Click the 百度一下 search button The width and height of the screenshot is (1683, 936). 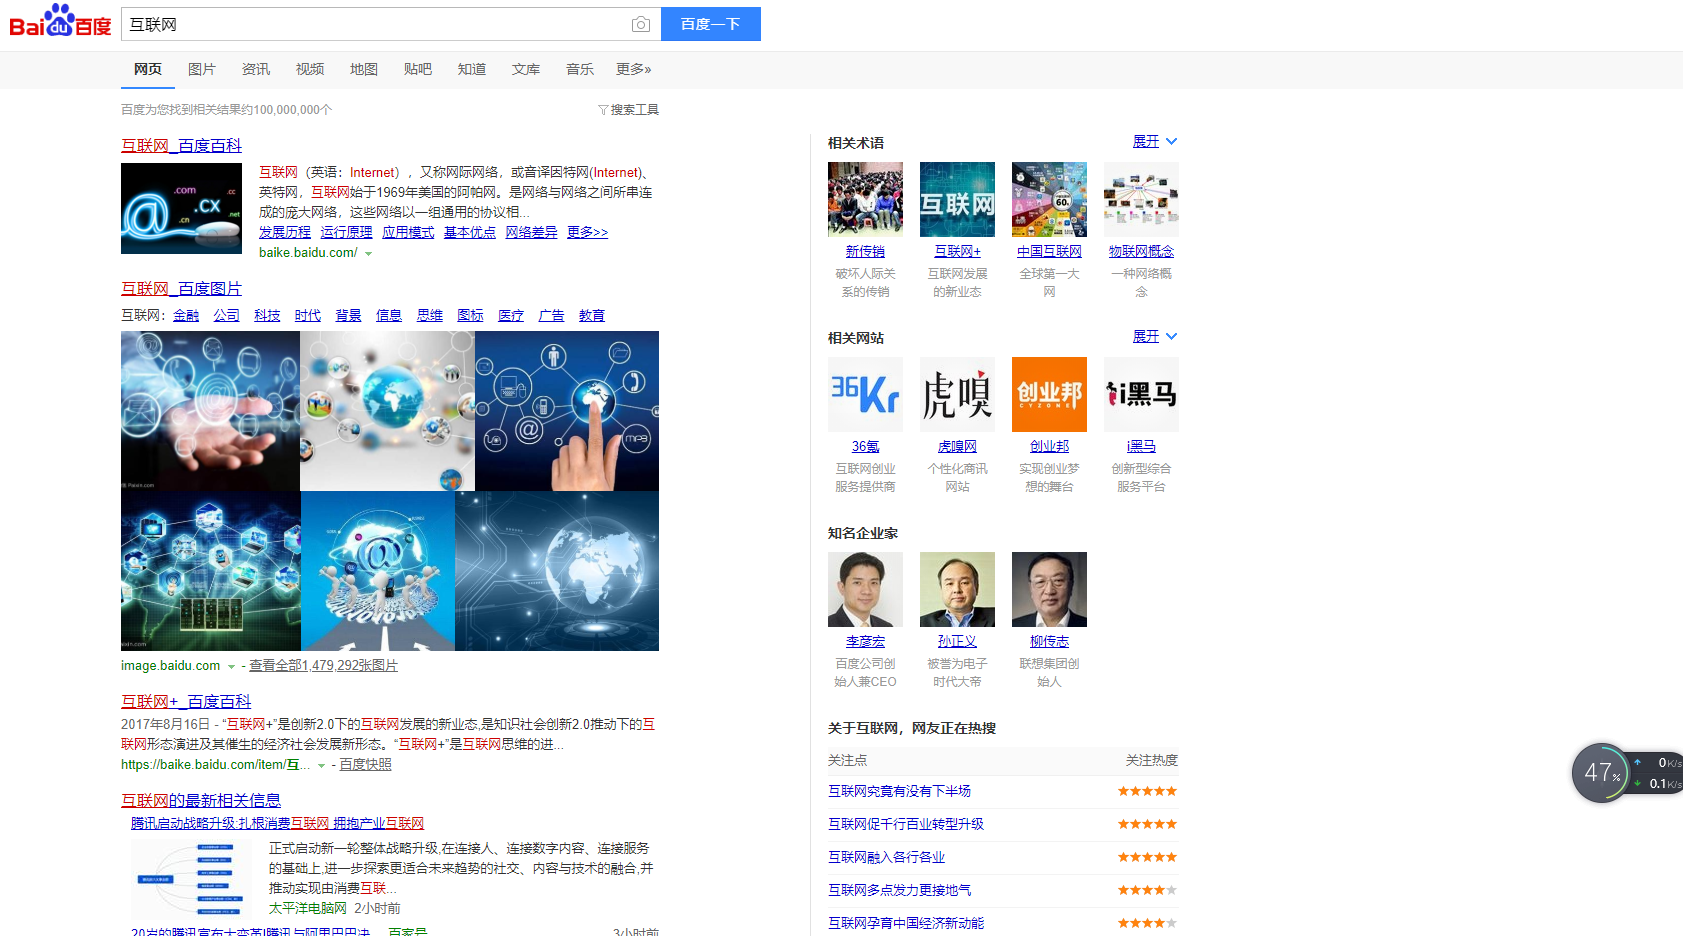point(711,24)
